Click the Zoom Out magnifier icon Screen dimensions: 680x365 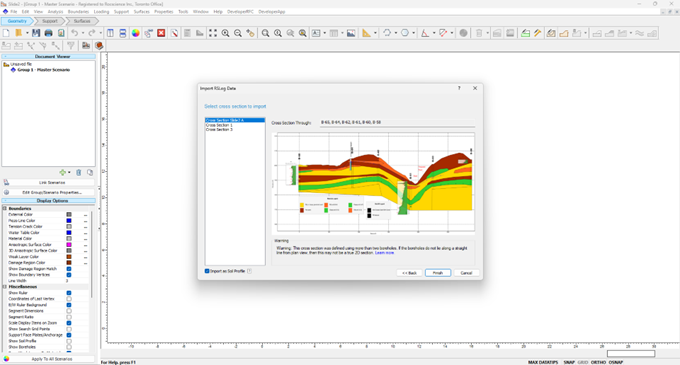[x=238, y=33]
